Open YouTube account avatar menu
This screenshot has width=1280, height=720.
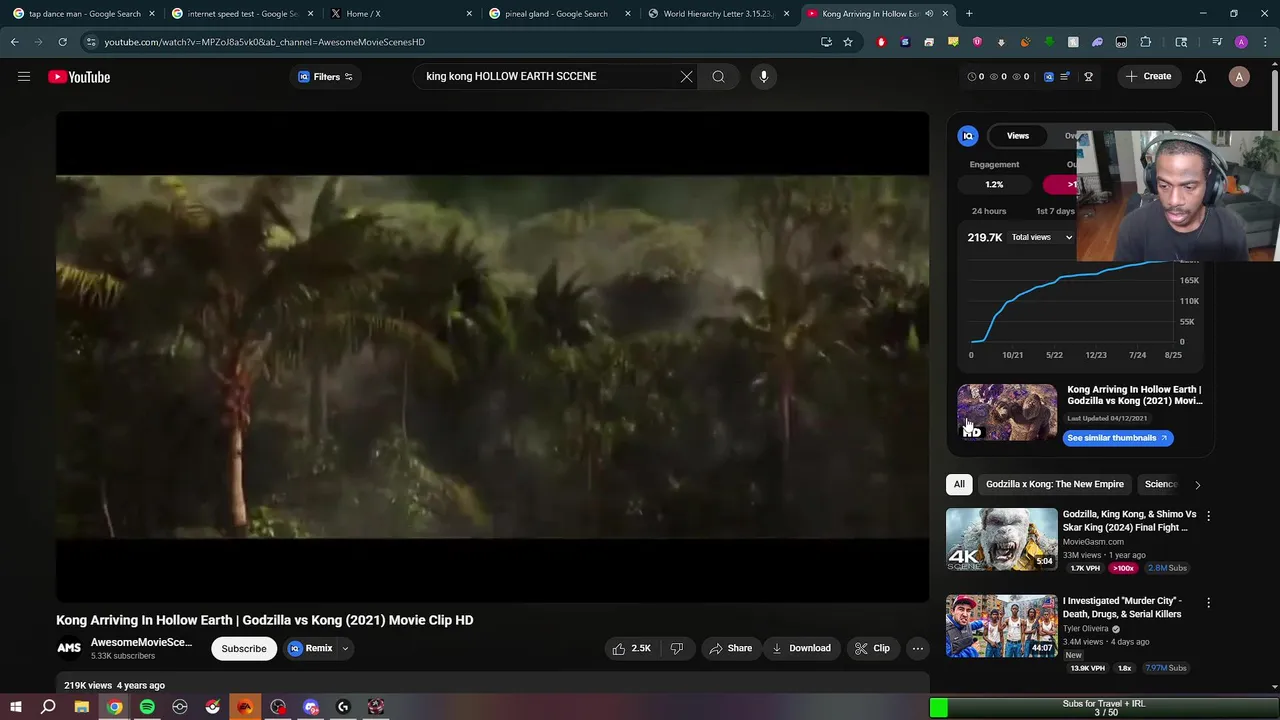tap(1239, 77)
